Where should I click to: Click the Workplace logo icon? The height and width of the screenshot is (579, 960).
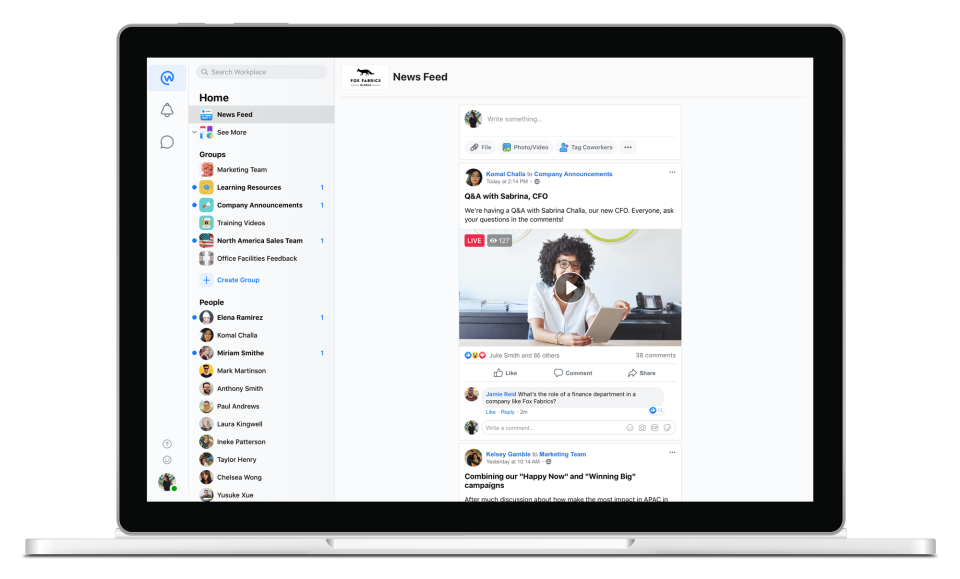tap(167, 76)
